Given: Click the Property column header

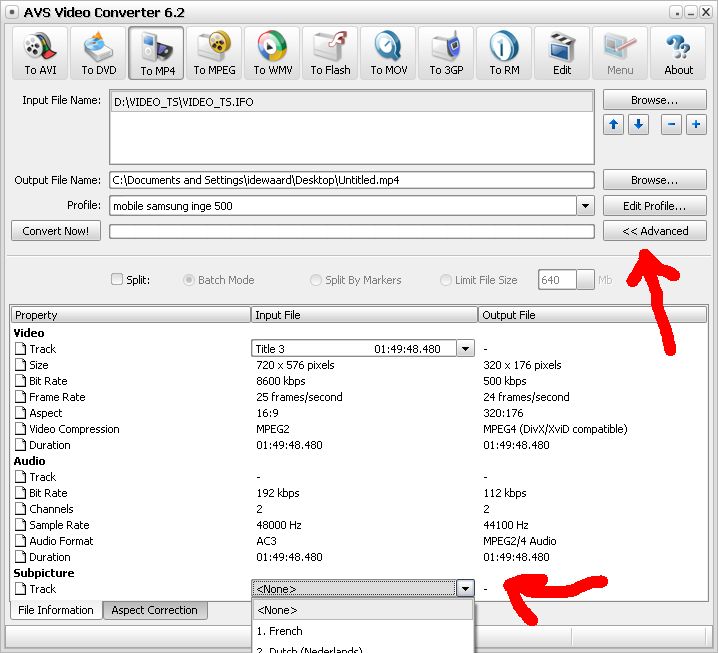Looking at the screenshot, I should (x=131, y=315).
